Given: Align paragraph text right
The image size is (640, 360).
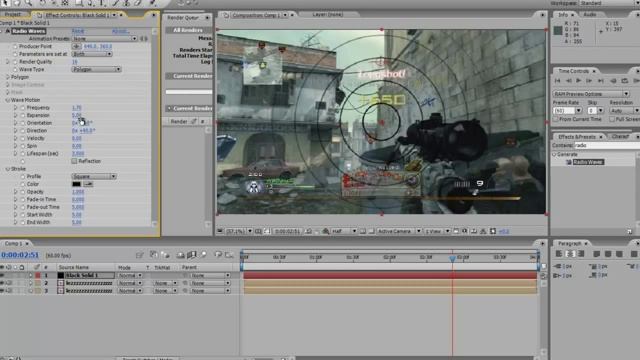Looking at the screenshot, I should tap(581, 254).
